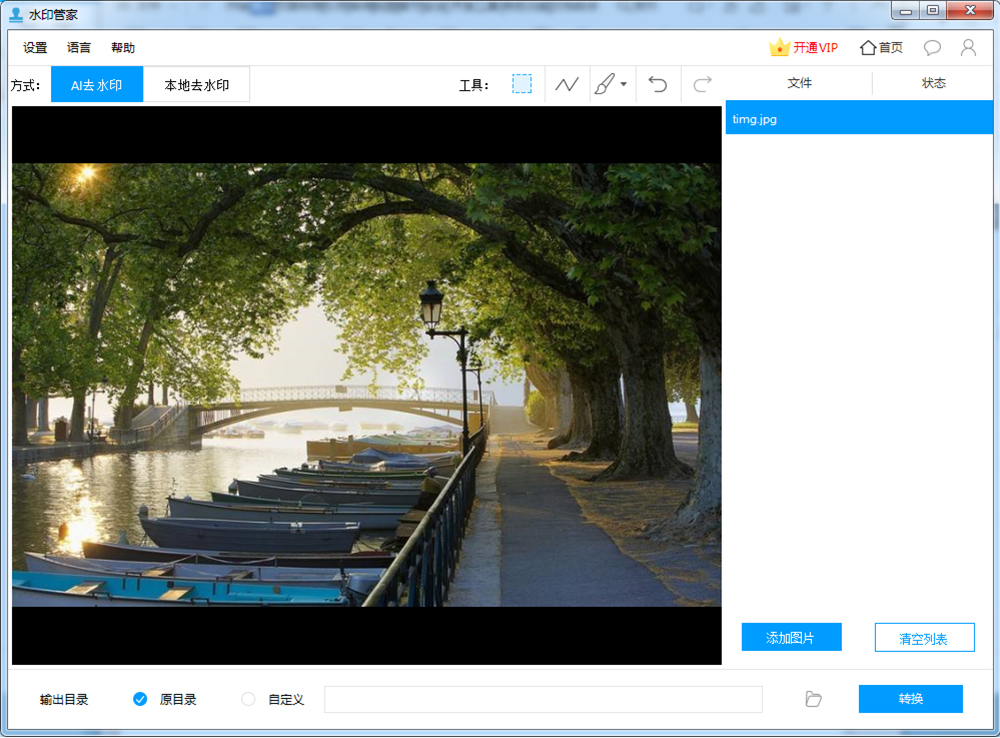Open the user account profile icon

(968, 47)
